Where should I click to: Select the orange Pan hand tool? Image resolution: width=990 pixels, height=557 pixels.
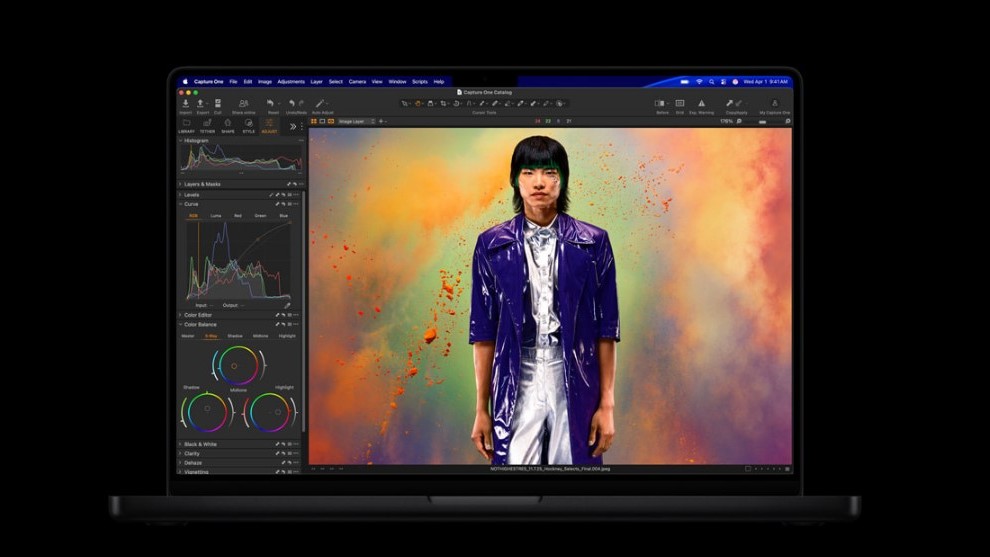[417, 103]
